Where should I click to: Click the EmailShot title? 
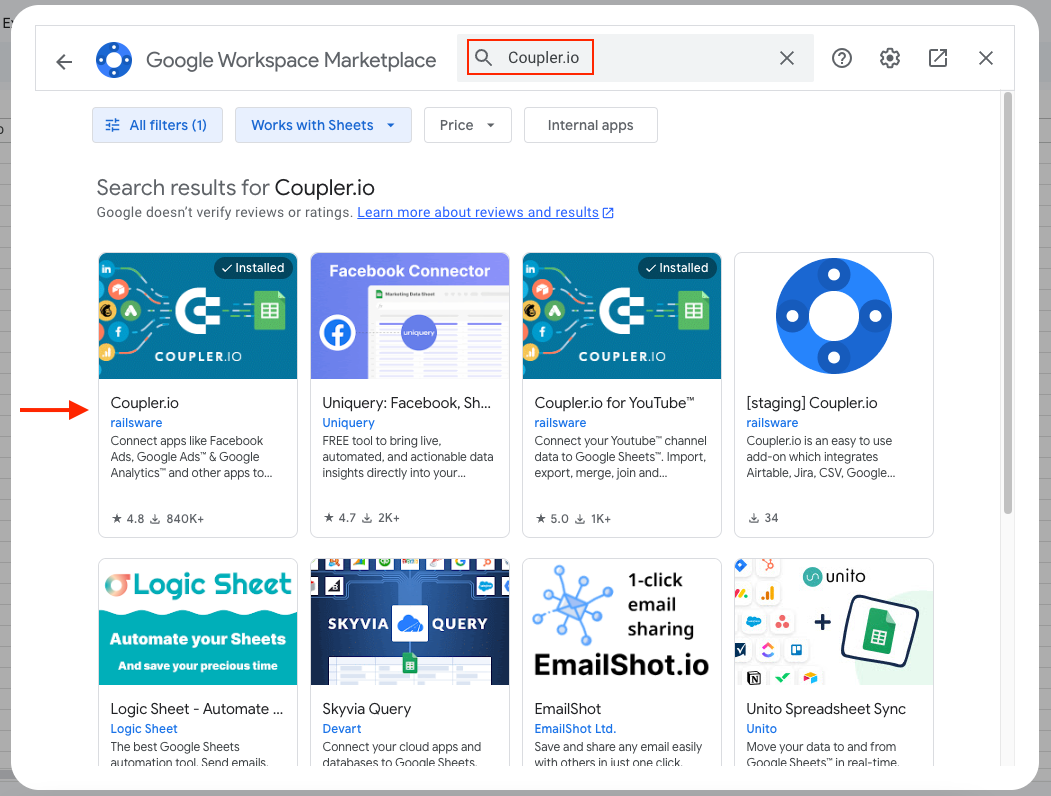pos(568,709)
